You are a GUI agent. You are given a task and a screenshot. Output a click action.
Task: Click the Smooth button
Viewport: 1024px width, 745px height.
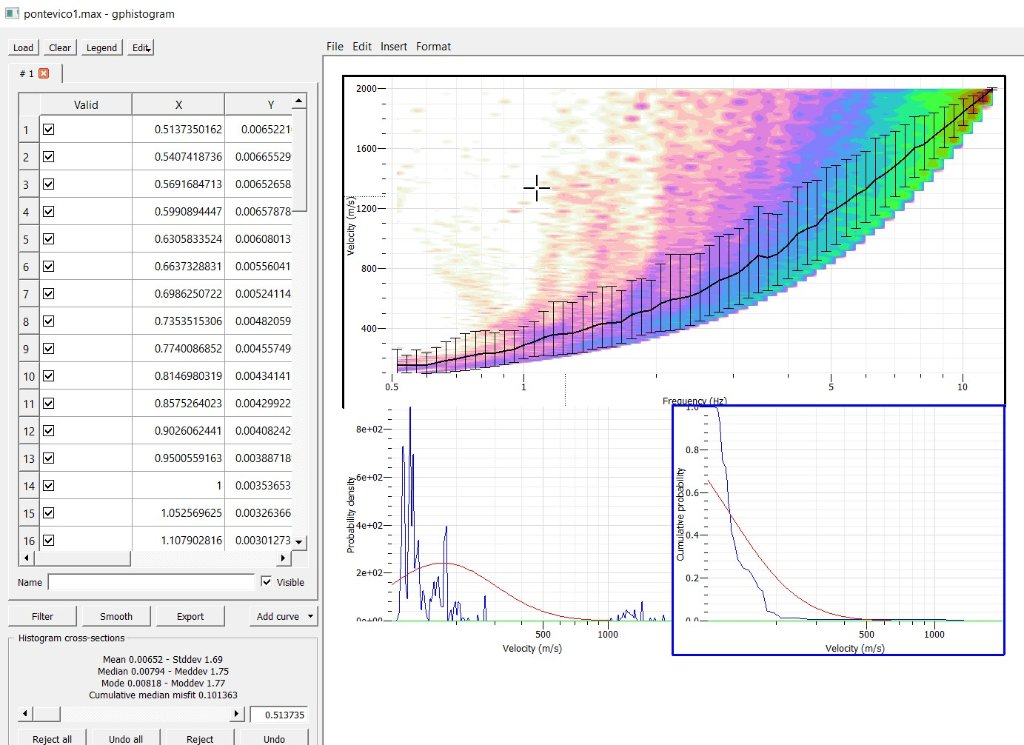[115, 616]
